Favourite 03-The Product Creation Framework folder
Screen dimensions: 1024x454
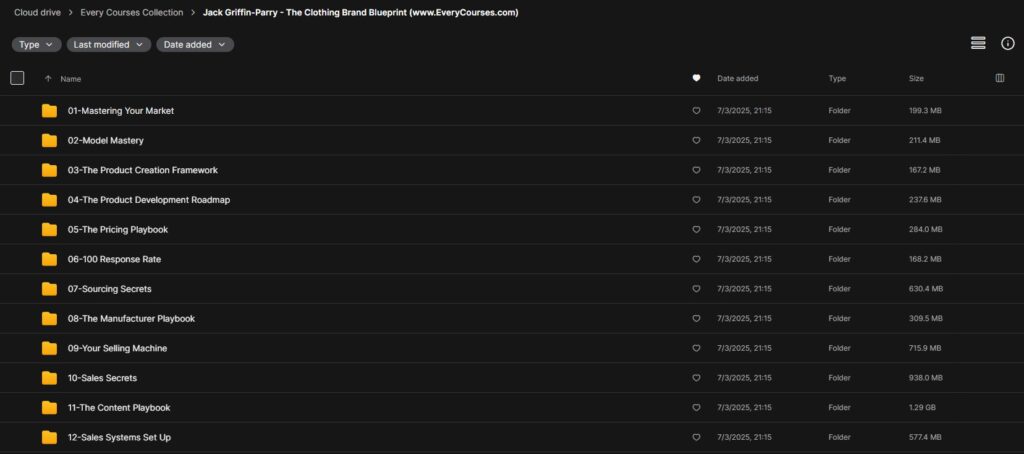click(696, 170)
